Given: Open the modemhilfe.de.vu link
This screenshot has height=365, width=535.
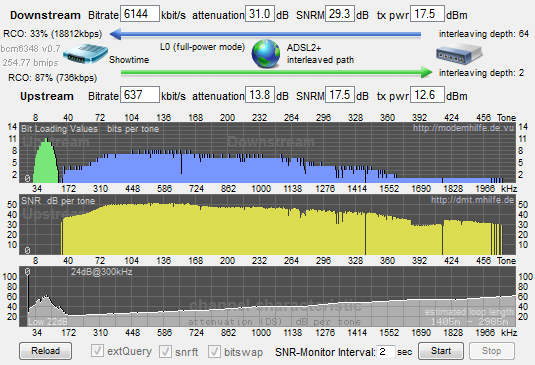Looking at the screenshot, I should click(463, 128).
